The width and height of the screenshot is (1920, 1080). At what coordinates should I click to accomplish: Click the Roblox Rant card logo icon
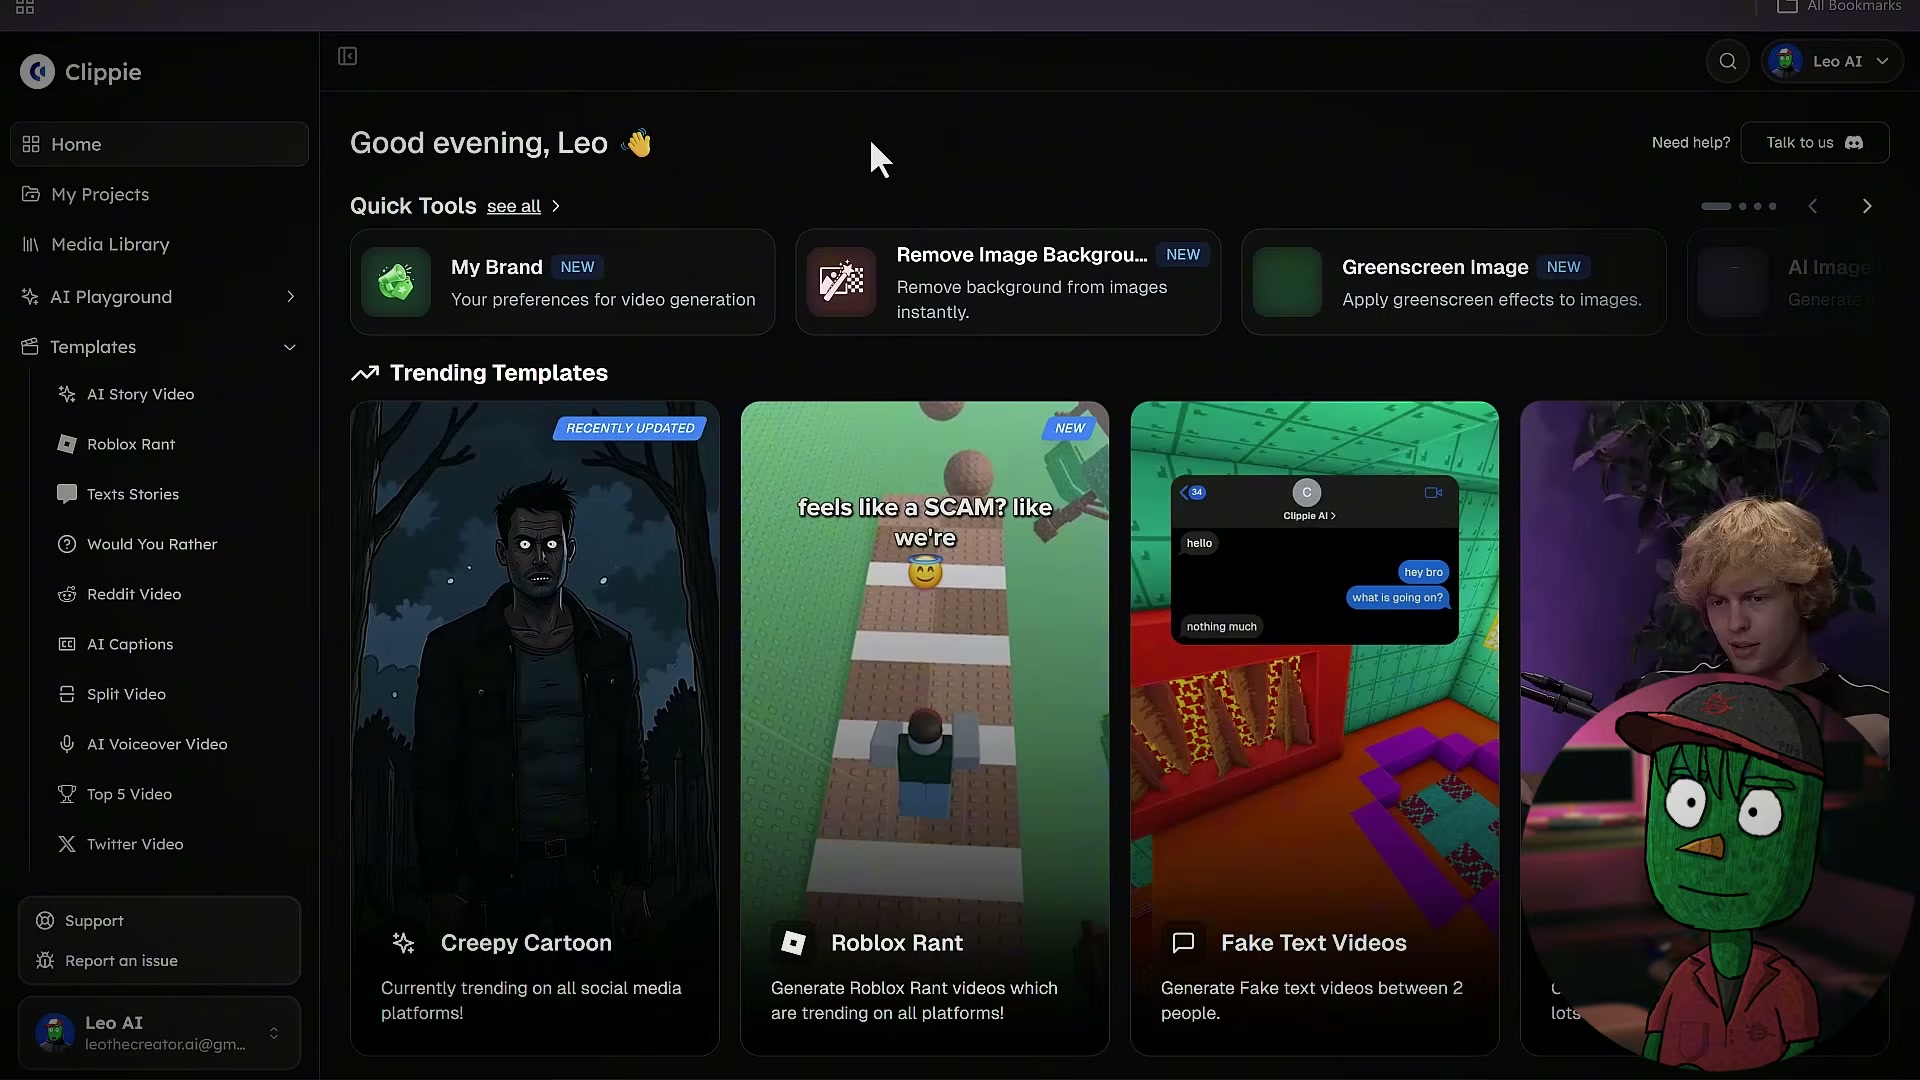click(x=794, y=943)
